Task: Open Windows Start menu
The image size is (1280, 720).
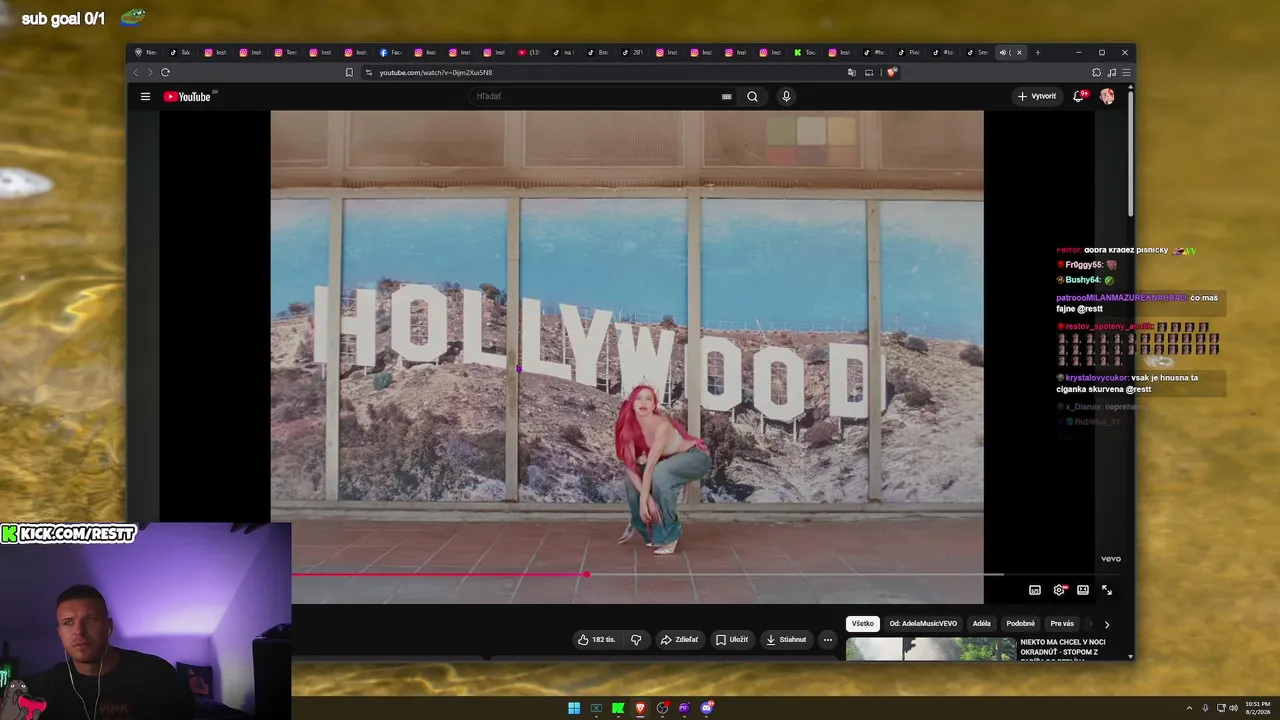Action: pos(574,708)
